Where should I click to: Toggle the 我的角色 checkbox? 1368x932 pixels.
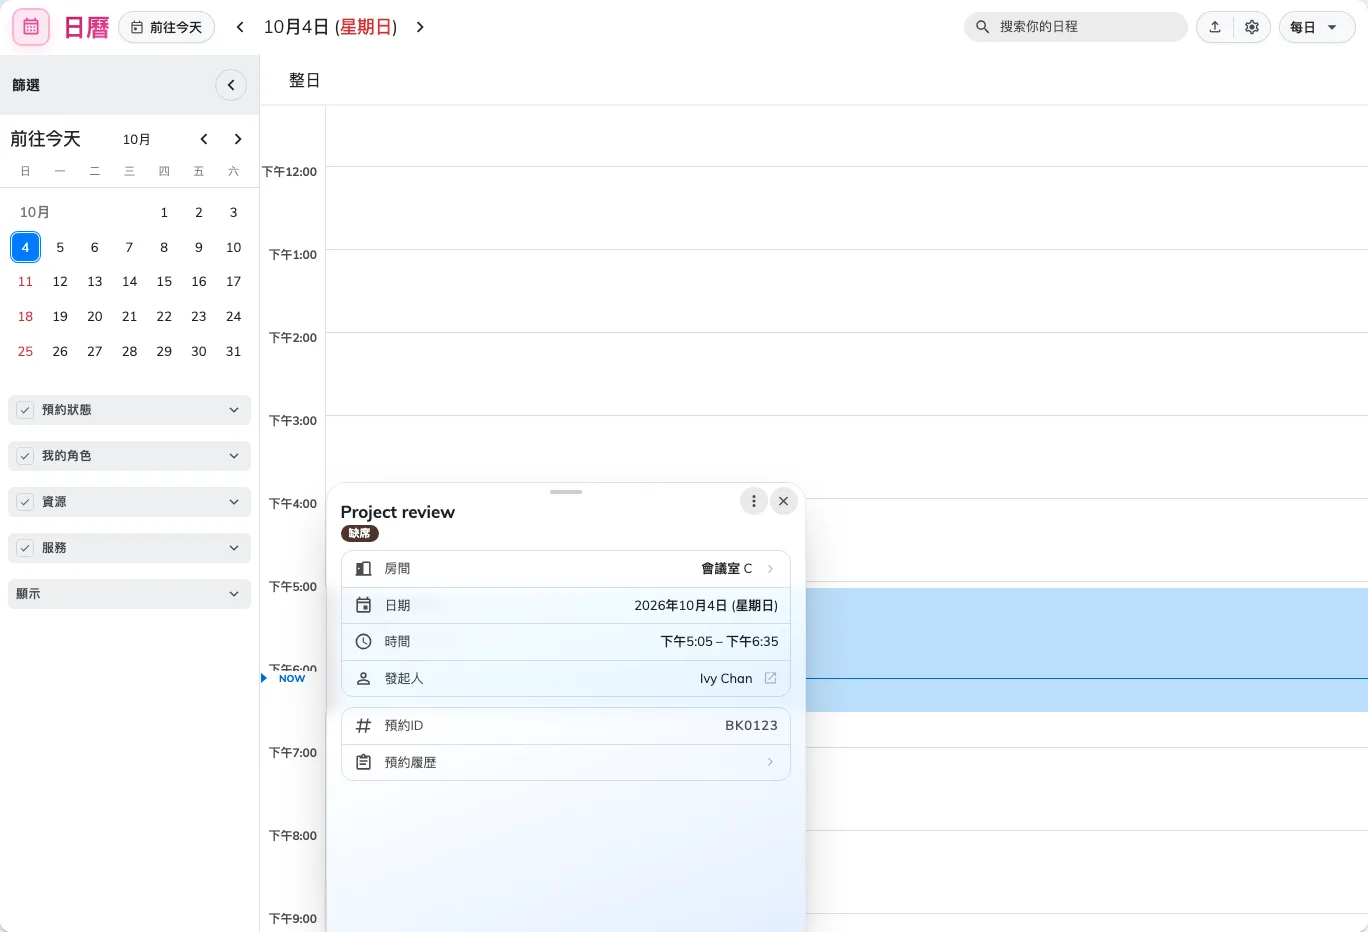point(25,456)
